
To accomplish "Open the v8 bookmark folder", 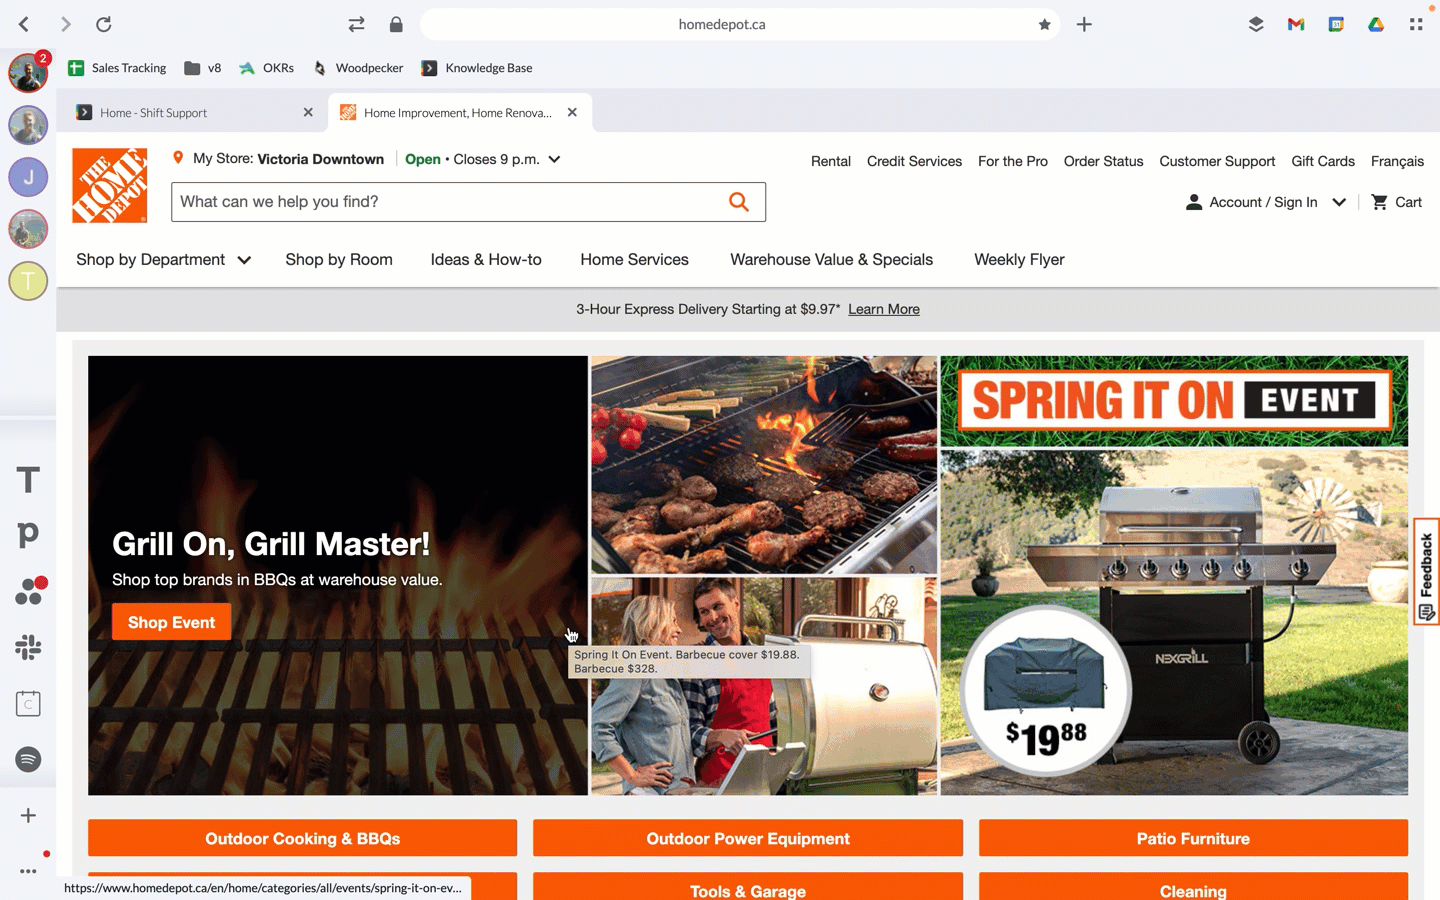I will coord(203,68).
